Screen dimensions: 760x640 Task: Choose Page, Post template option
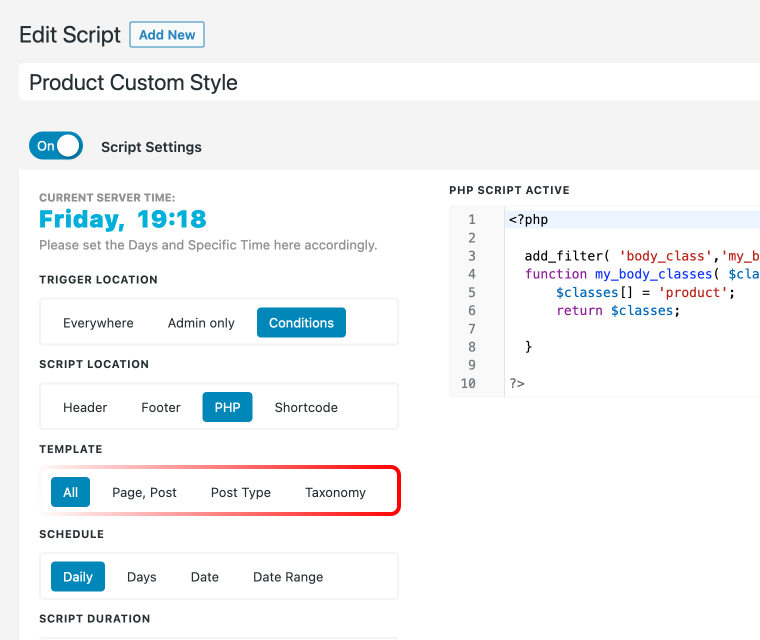(144, 492)
